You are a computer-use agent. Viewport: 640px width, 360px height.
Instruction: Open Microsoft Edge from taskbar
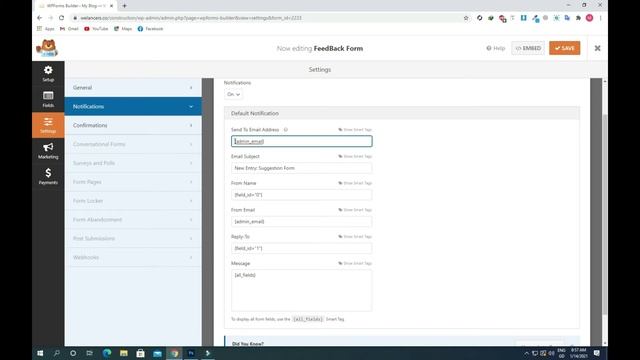(x=107, y=353)
